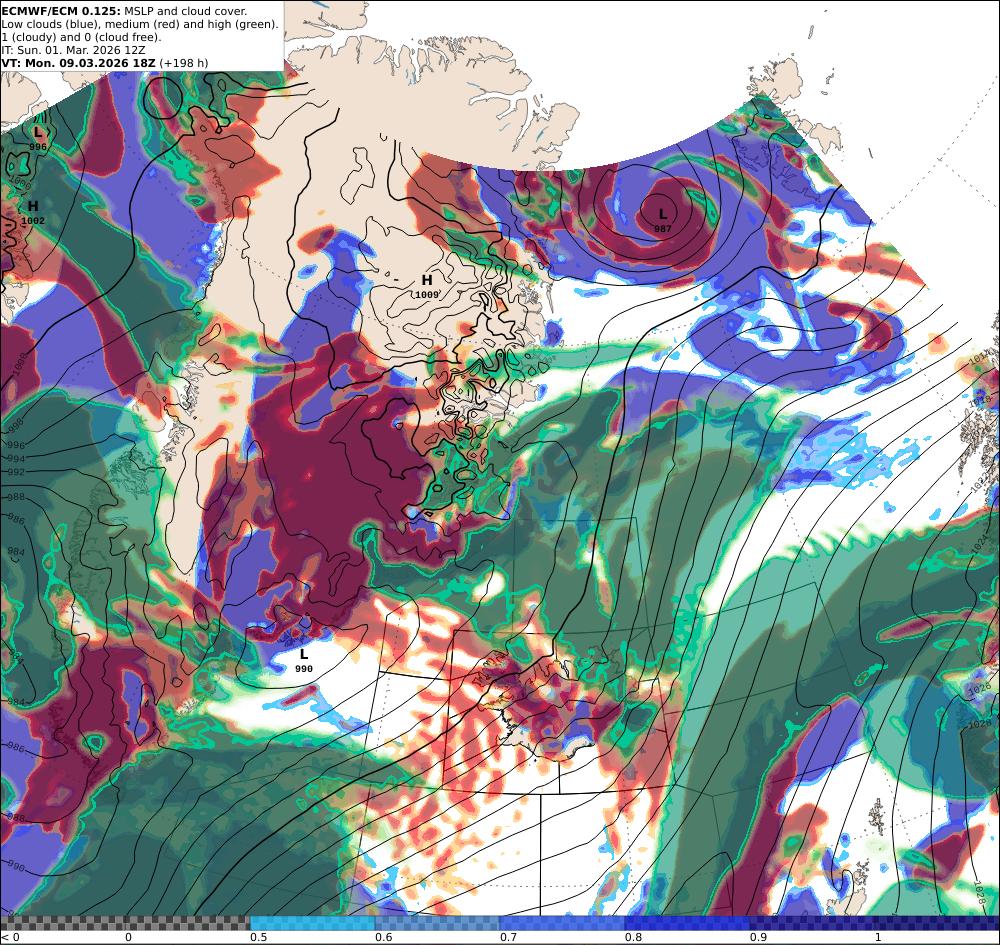1000x945 pixels.
Task: Click the text "1 (cloudy) and 0 (cloud free)."
Action: [82, 37]
